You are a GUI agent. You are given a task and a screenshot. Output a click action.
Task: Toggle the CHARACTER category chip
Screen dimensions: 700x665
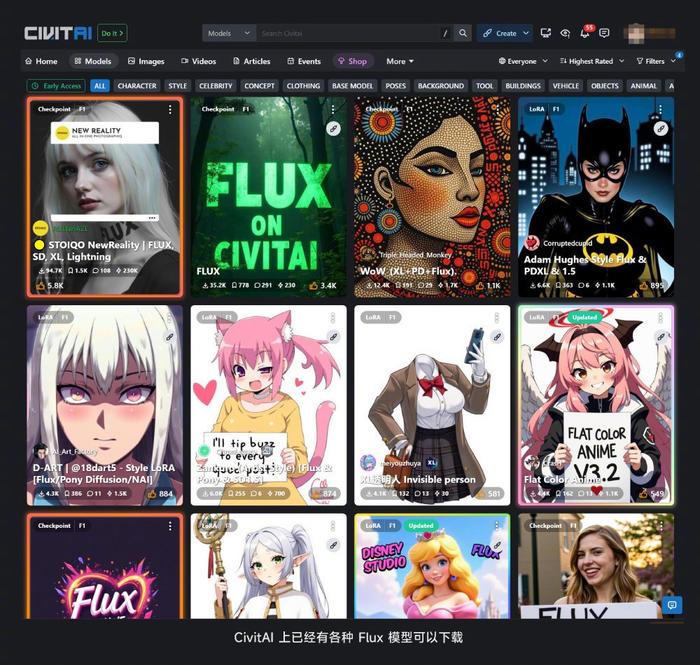click(137, 86)
